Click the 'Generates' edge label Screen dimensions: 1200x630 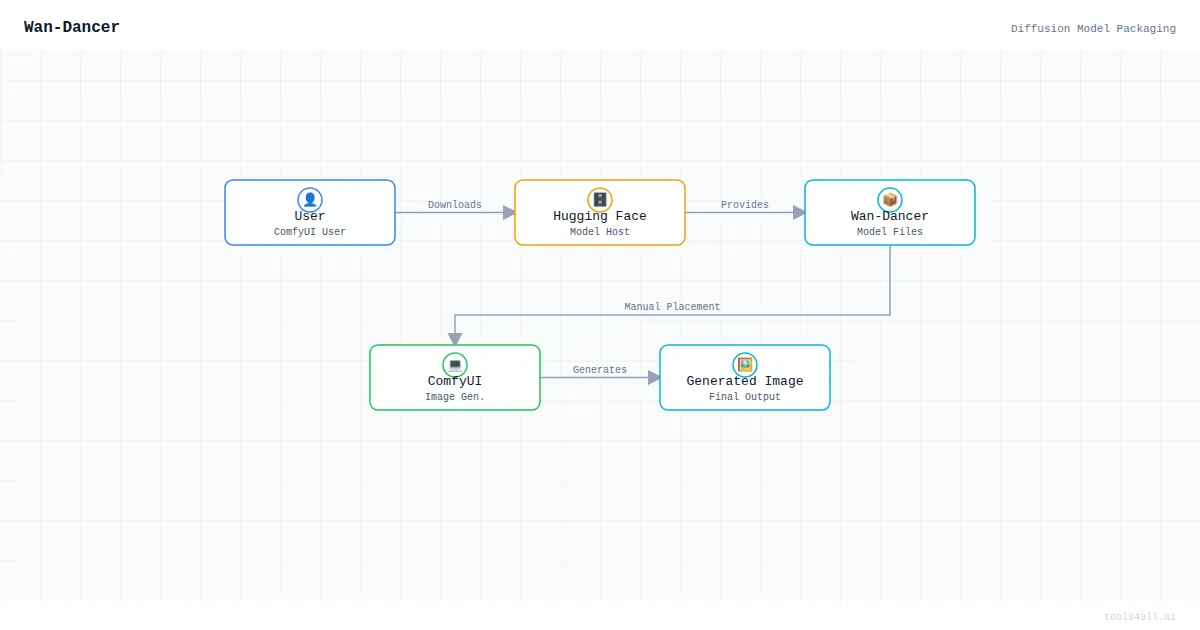[x=600, y=370]
